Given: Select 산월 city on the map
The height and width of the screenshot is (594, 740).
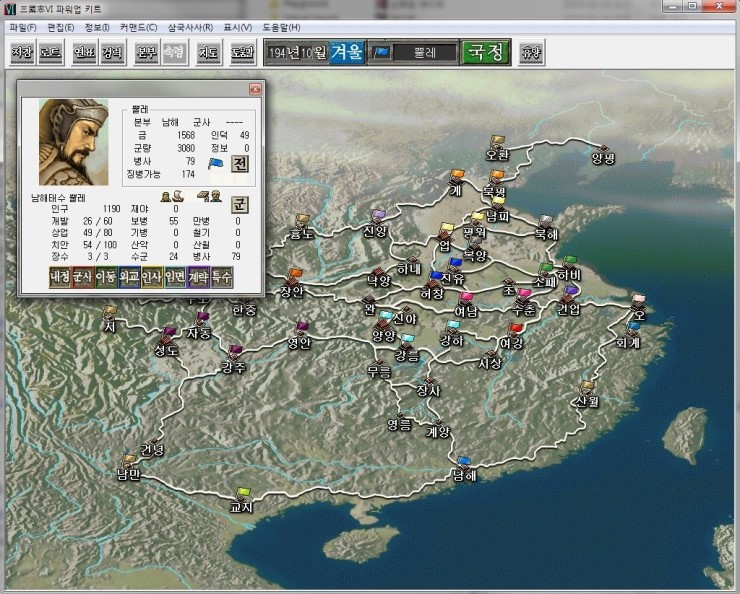Looking at the screenshot, I should coord(587,395).
